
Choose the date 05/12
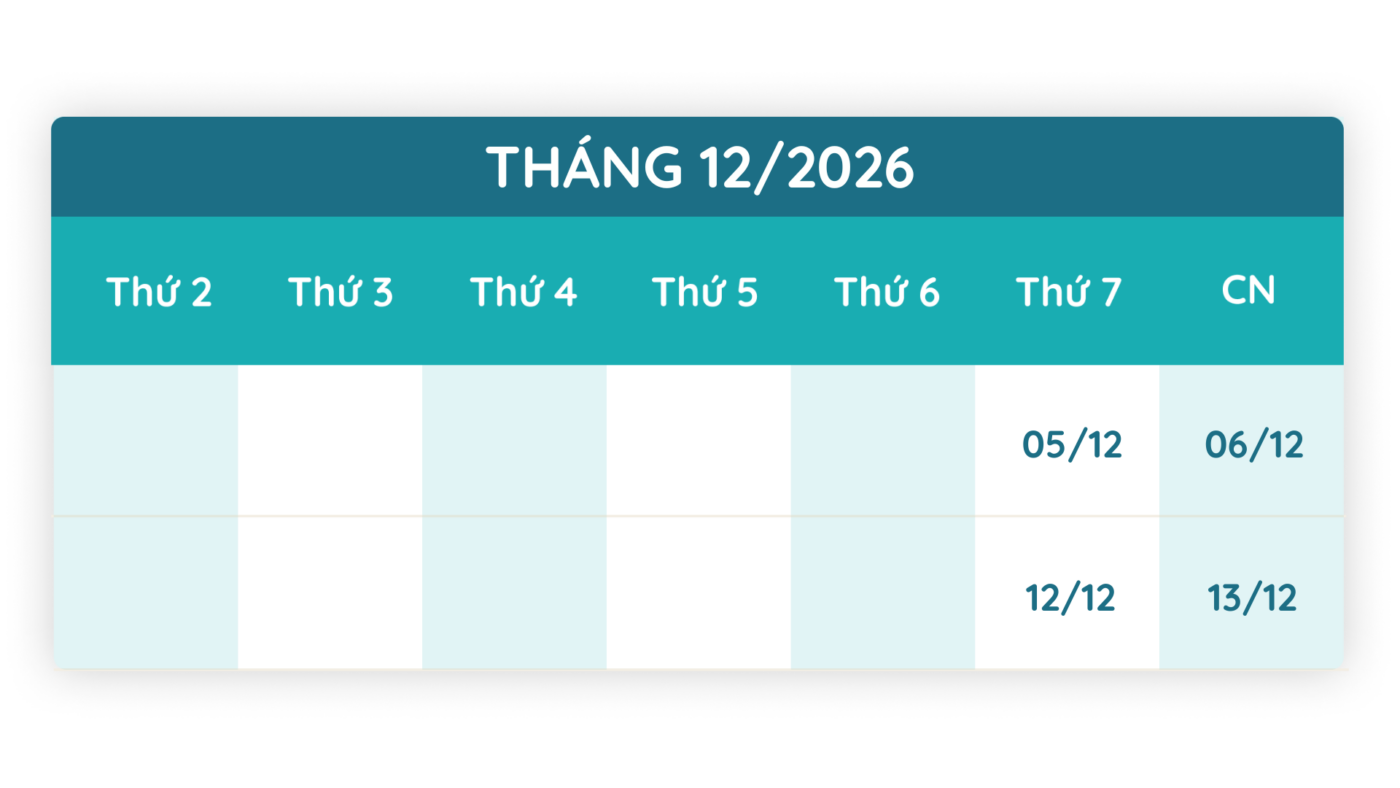1072,444
